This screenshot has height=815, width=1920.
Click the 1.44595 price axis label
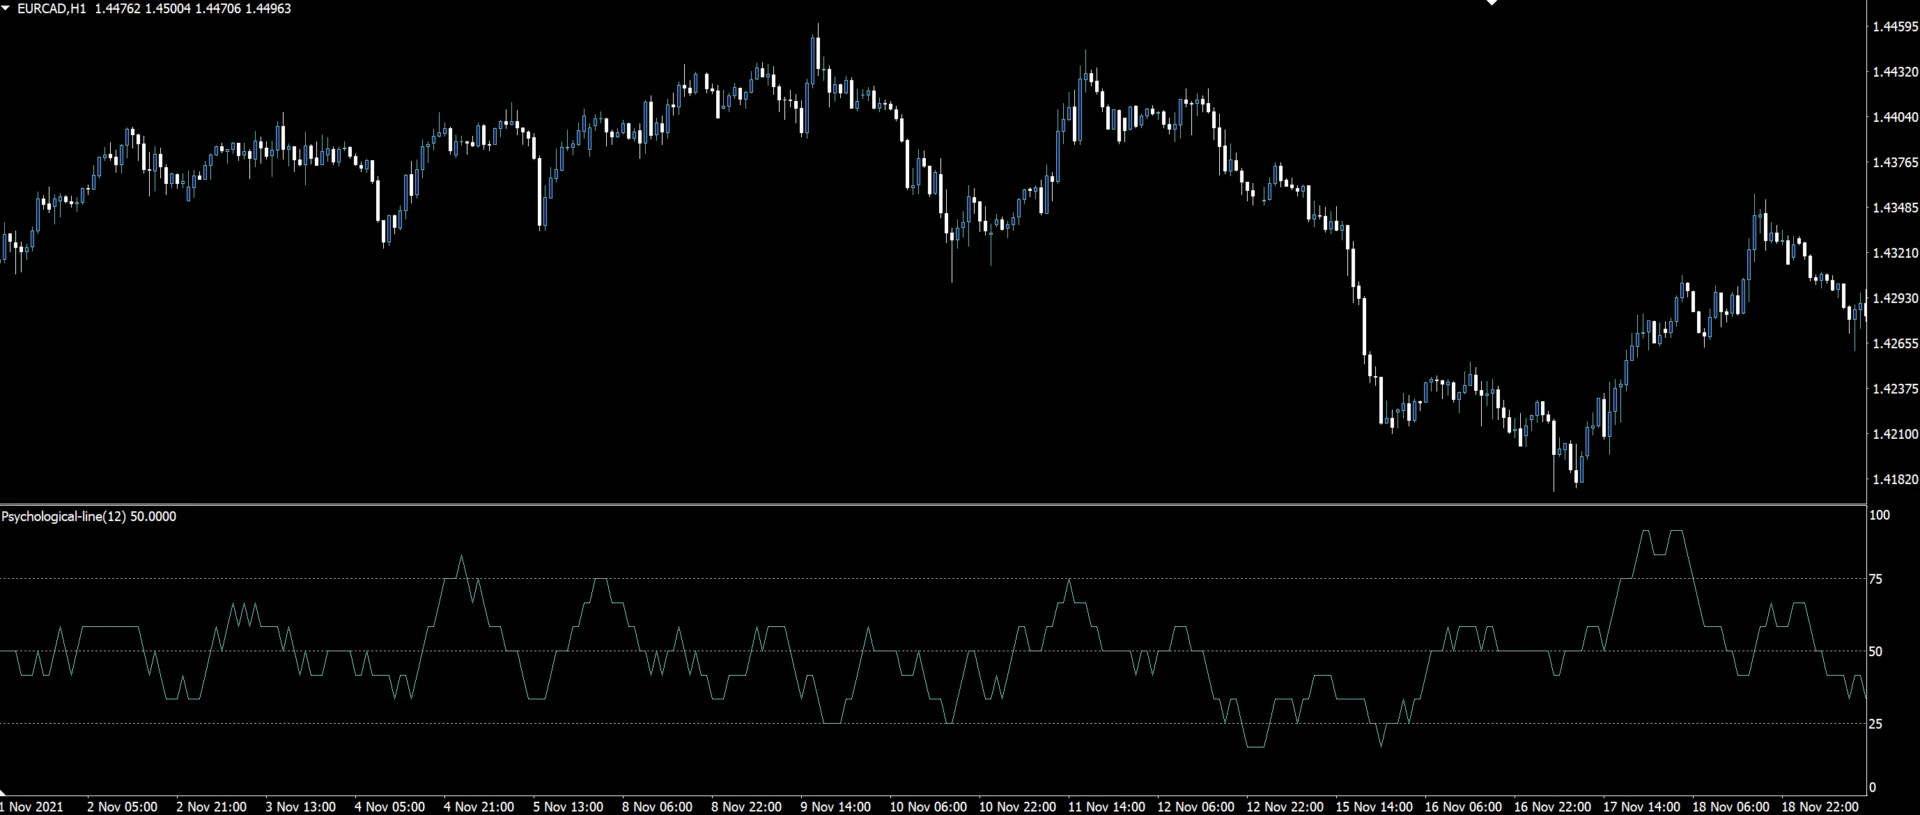(1894, 27)
